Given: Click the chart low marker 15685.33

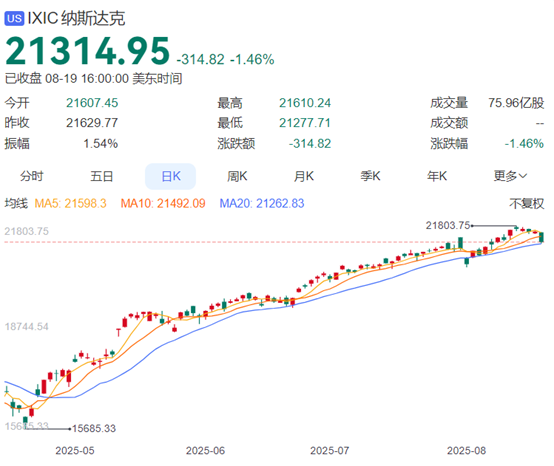Looking at the screenshot, I should click(94, 429).
